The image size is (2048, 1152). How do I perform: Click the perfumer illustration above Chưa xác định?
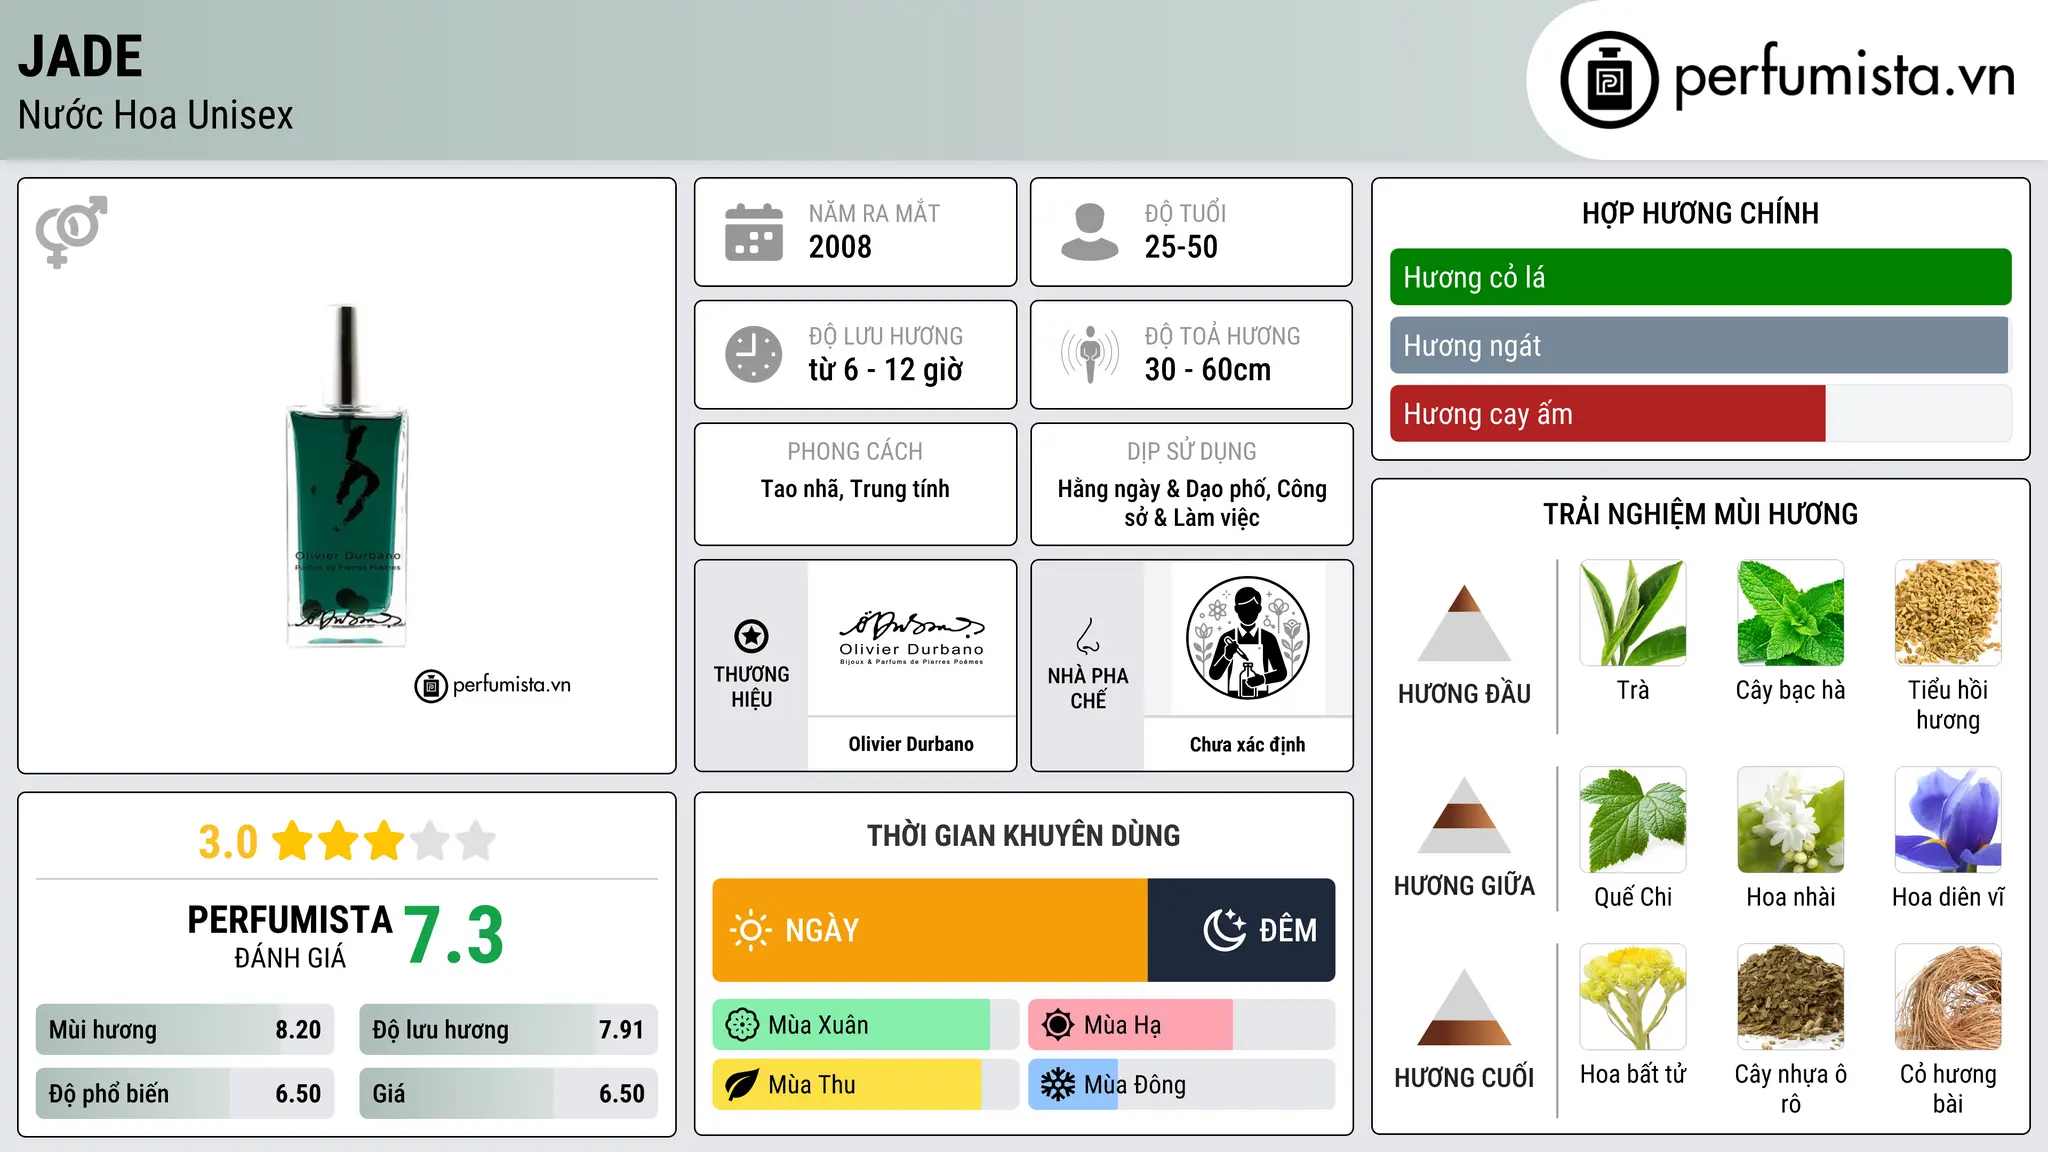(x=1247, y=638)
